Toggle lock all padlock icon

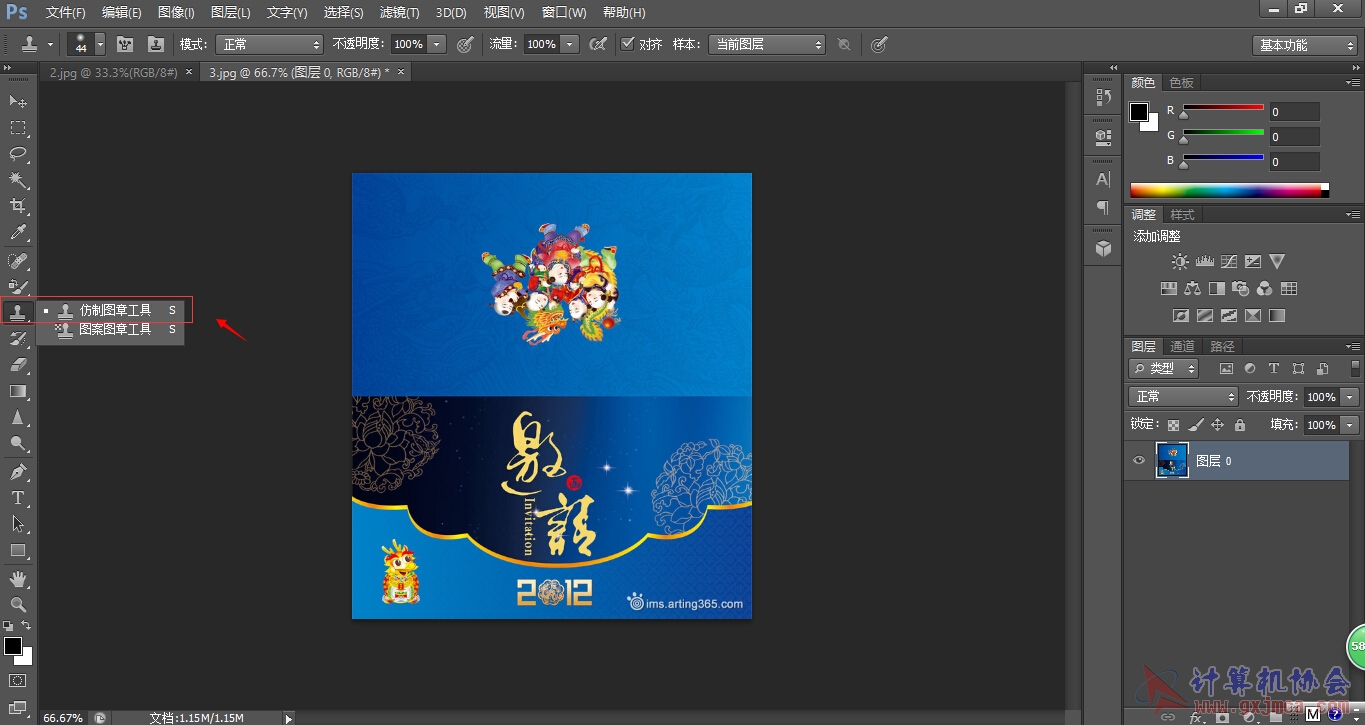[x=1240, y=425]
